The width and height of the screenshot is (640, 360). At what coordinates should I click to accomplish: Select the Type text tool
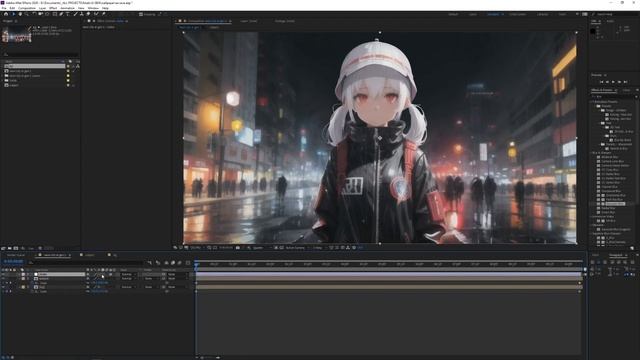pos(68,14)
